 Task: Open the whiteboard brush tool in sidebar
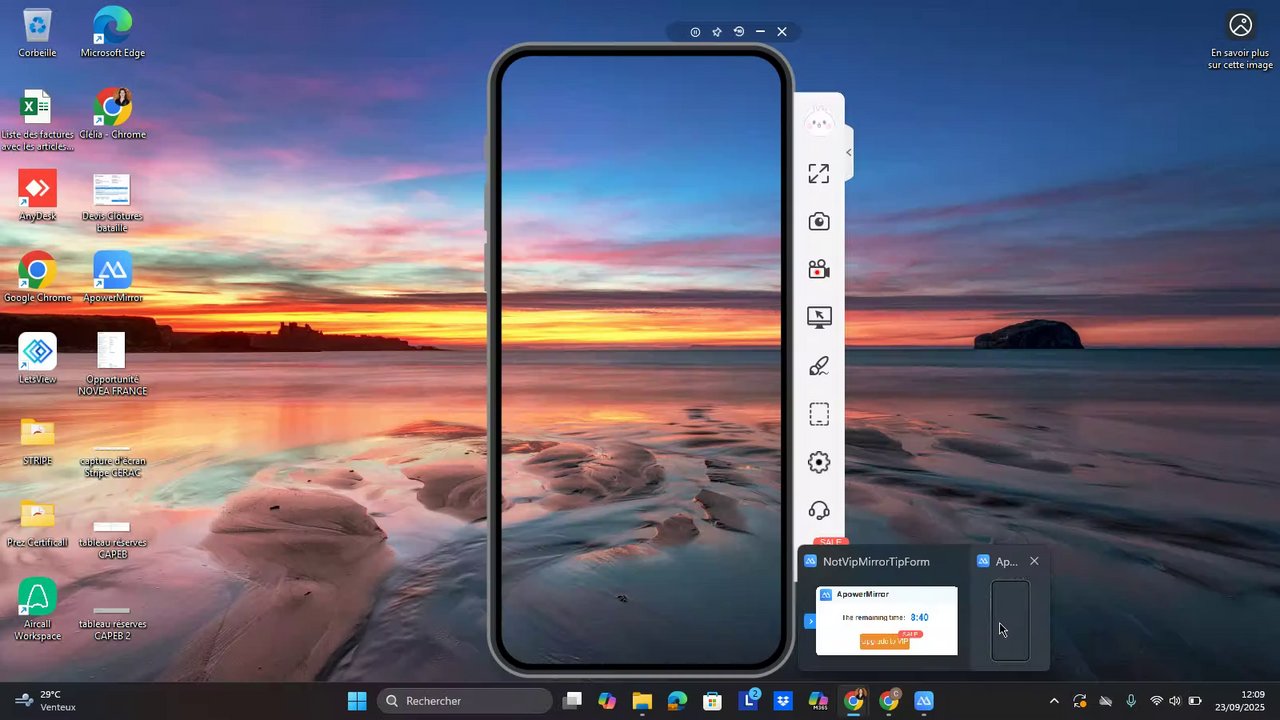coord(819,366)
